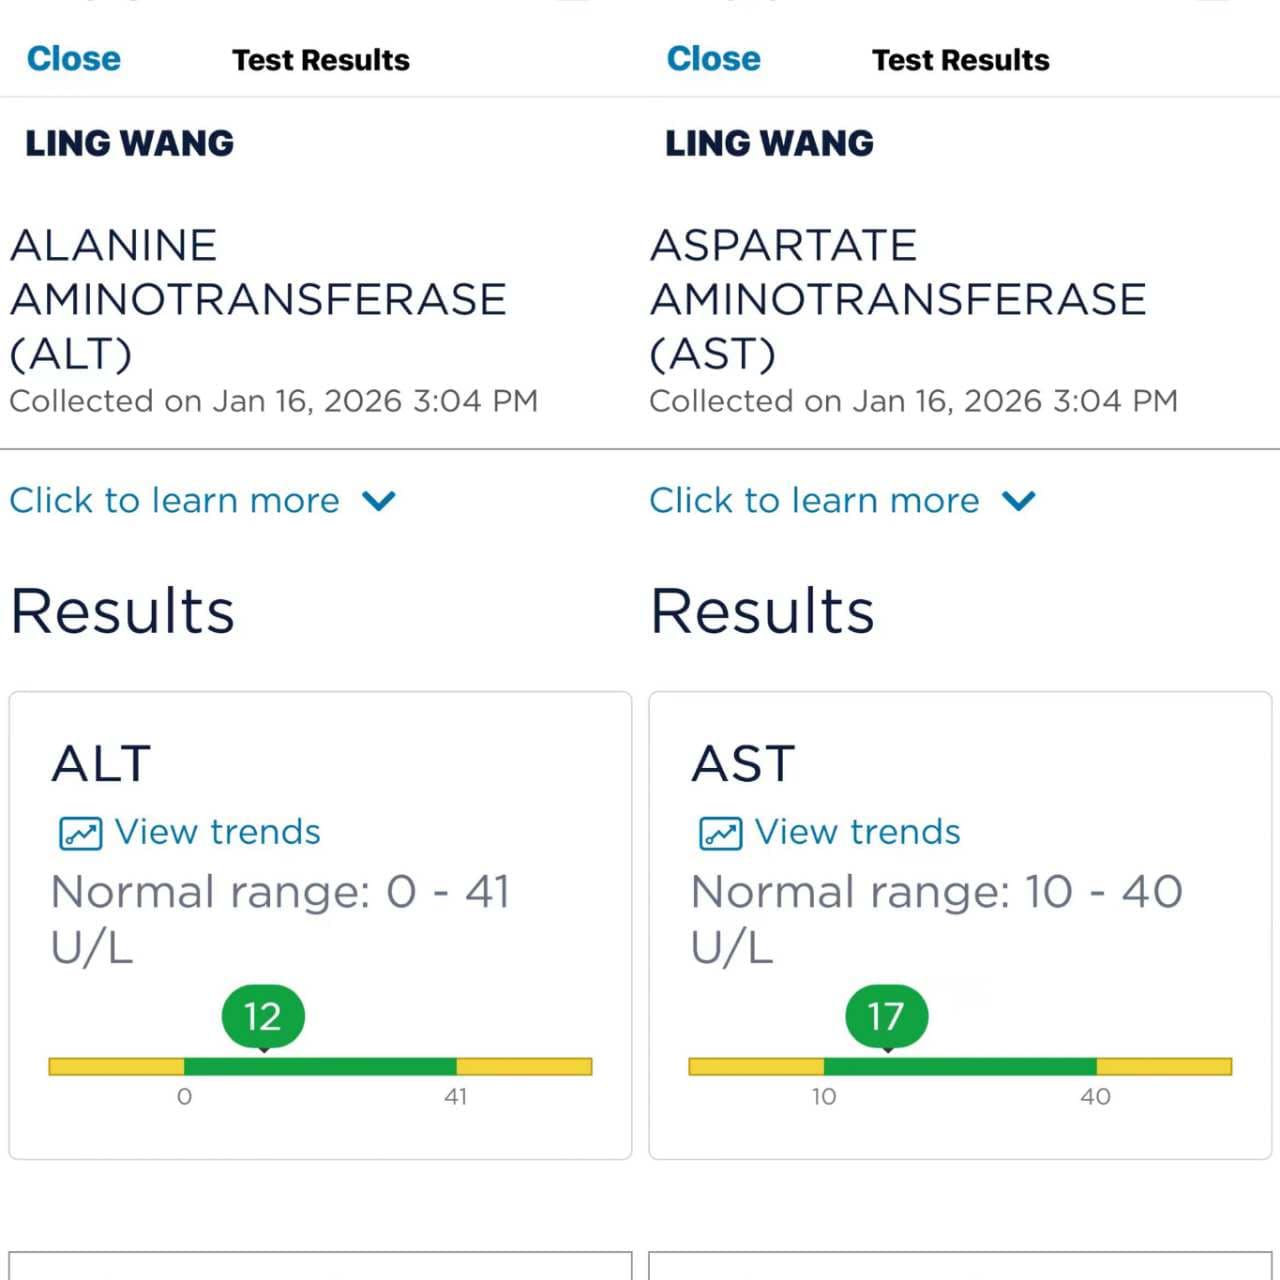
Task: Click the AST green normal range bar
Action: point(960,1067)
